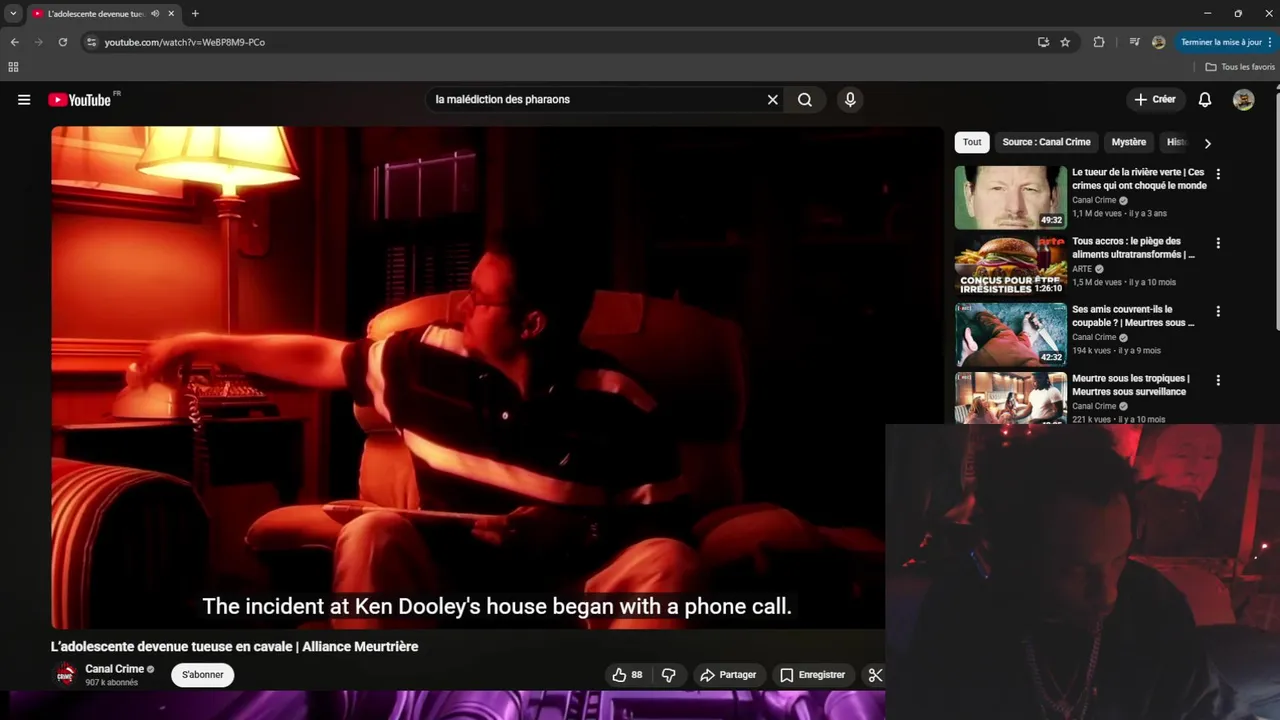Open the YouTube account avatar menu
The image size is (1280, 720).
1243,100
